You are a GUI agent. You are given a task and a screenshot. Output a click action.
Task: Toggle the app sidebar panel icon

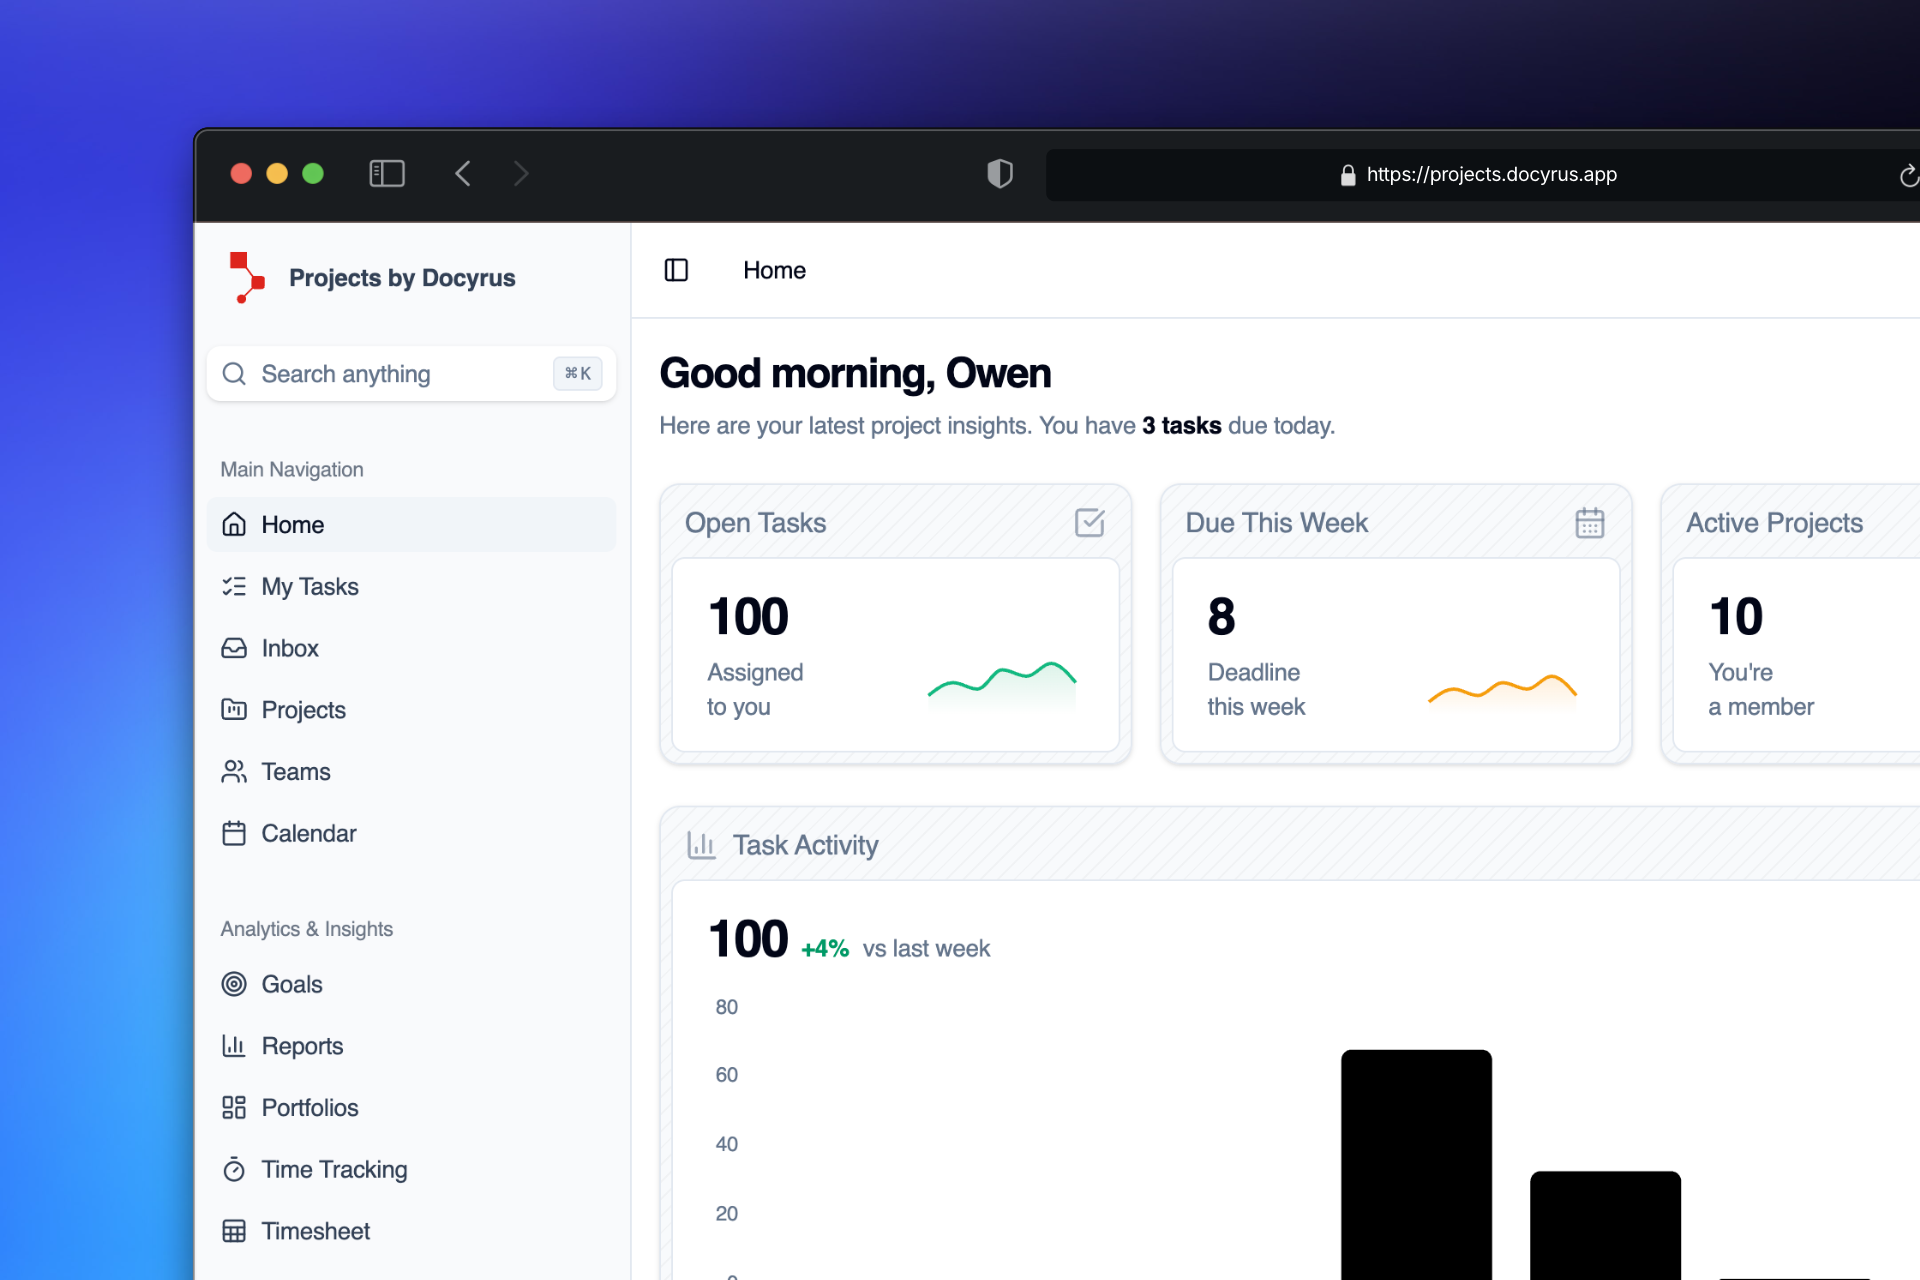(676, 270)
